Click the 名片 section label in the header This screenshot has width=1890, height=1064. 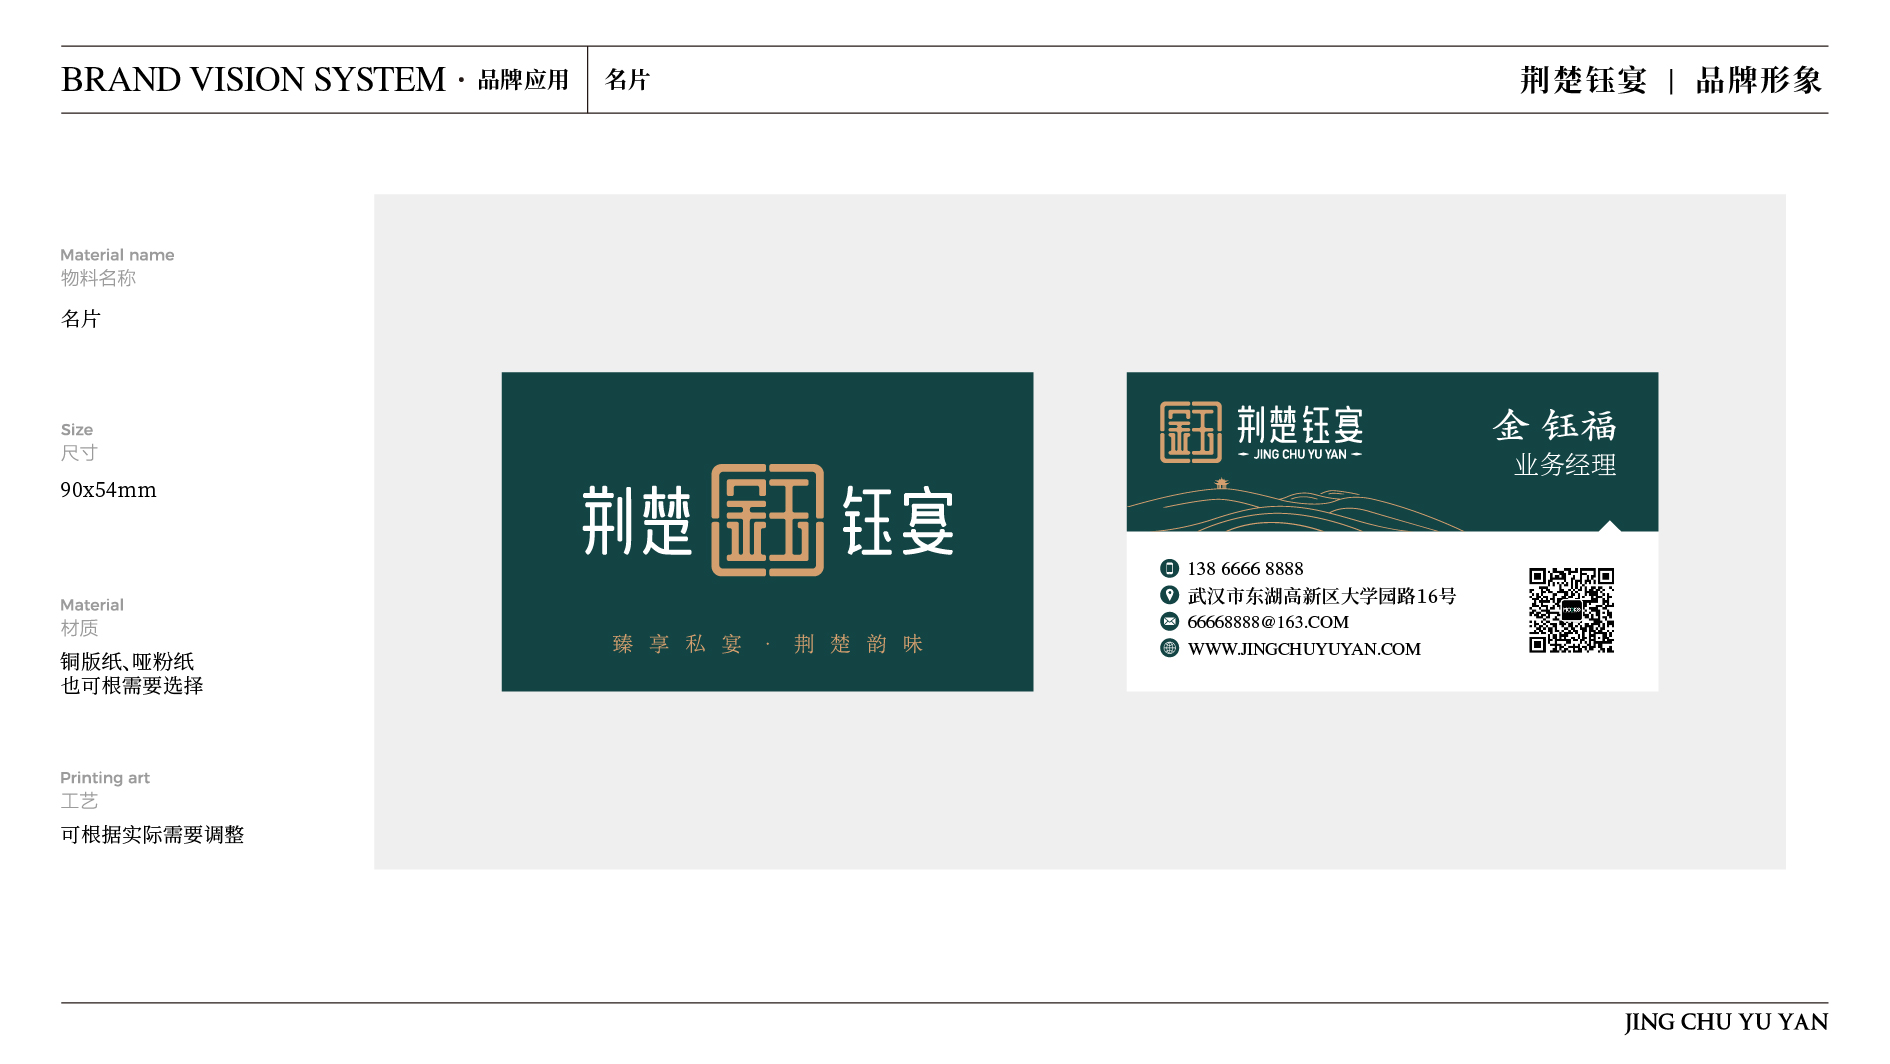[x=628, y=80]
